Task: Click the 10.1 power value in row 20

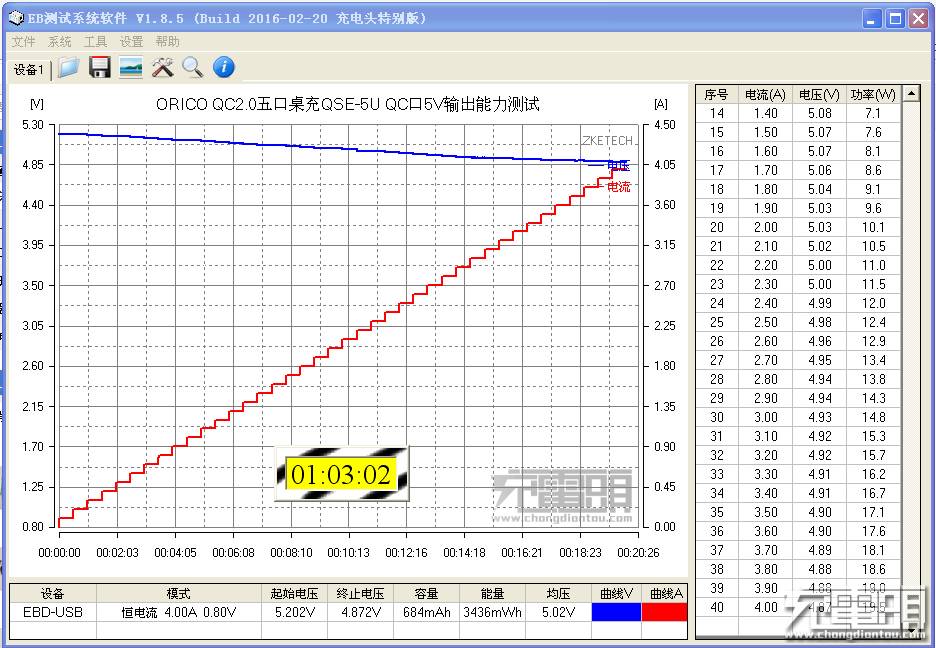Action: coord(873,227)
